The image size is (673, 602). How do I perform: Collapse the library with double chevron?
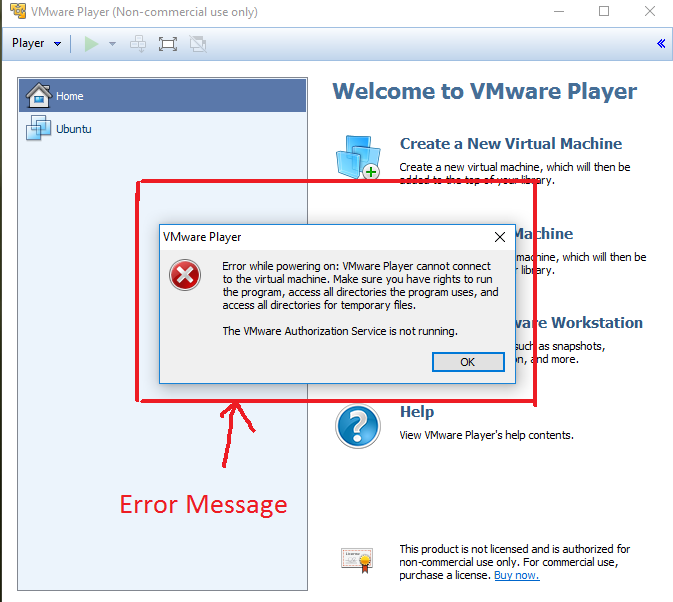pos(661,43)
